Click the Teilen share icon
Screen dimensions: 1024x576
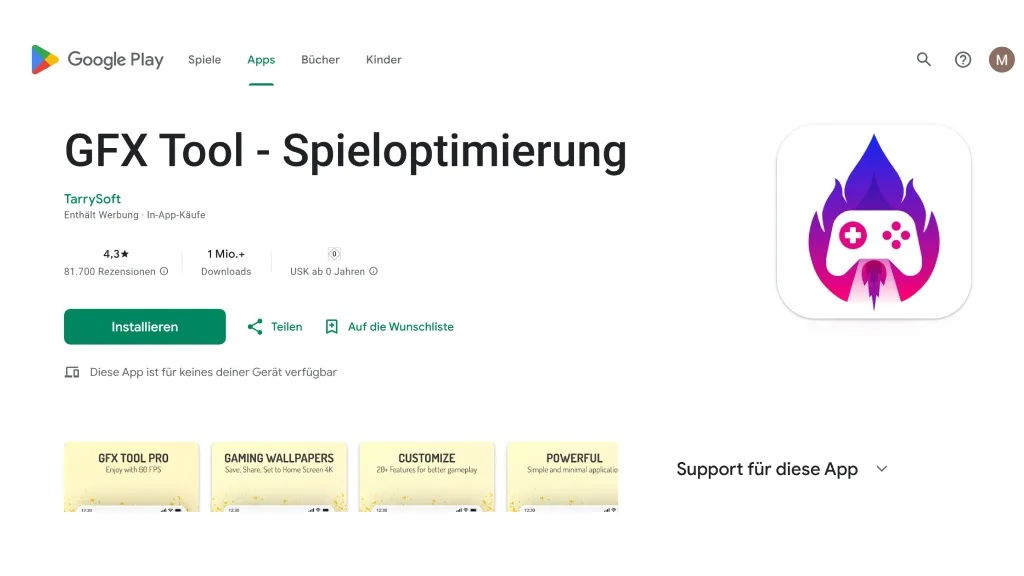(255, 326)
